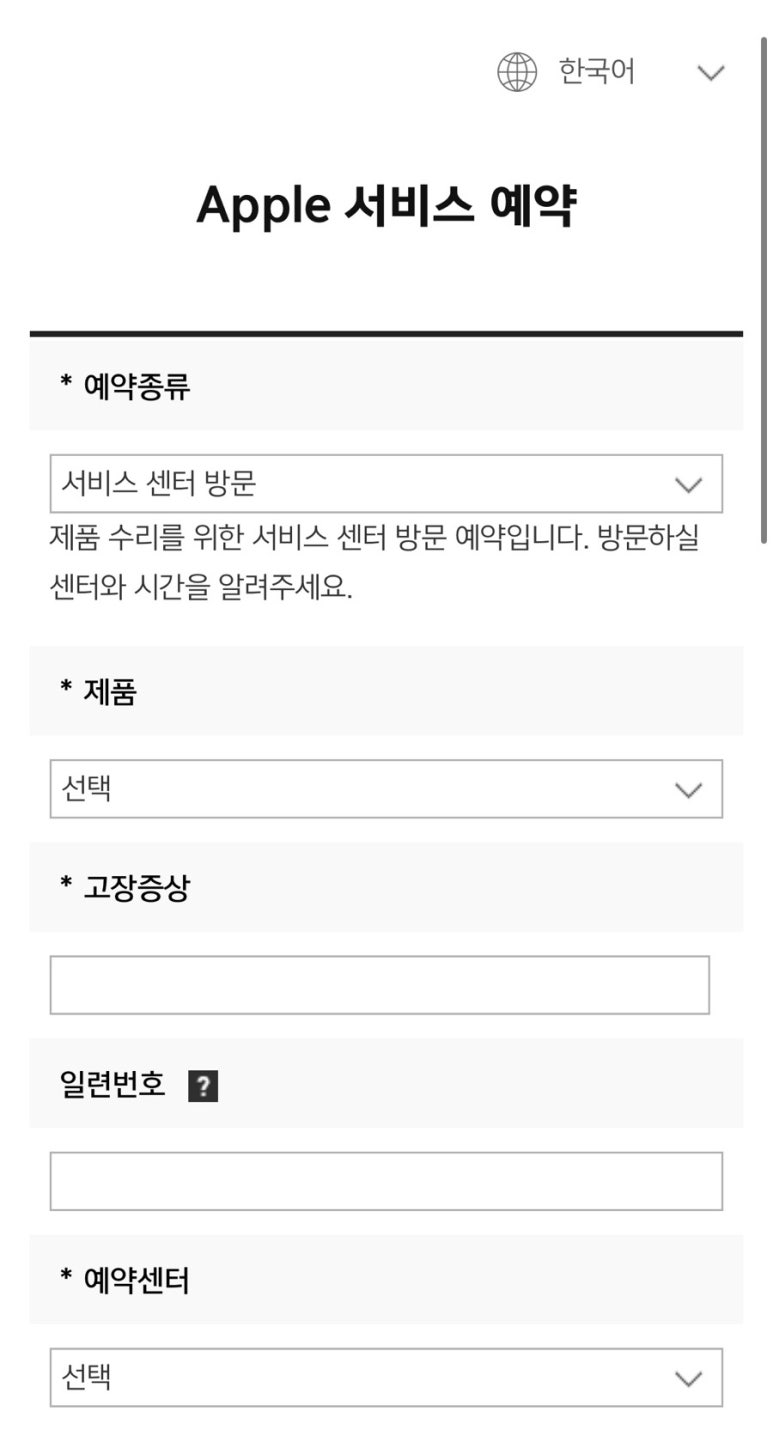Click the 제품 section label
773x1430 pixels.
98,691
